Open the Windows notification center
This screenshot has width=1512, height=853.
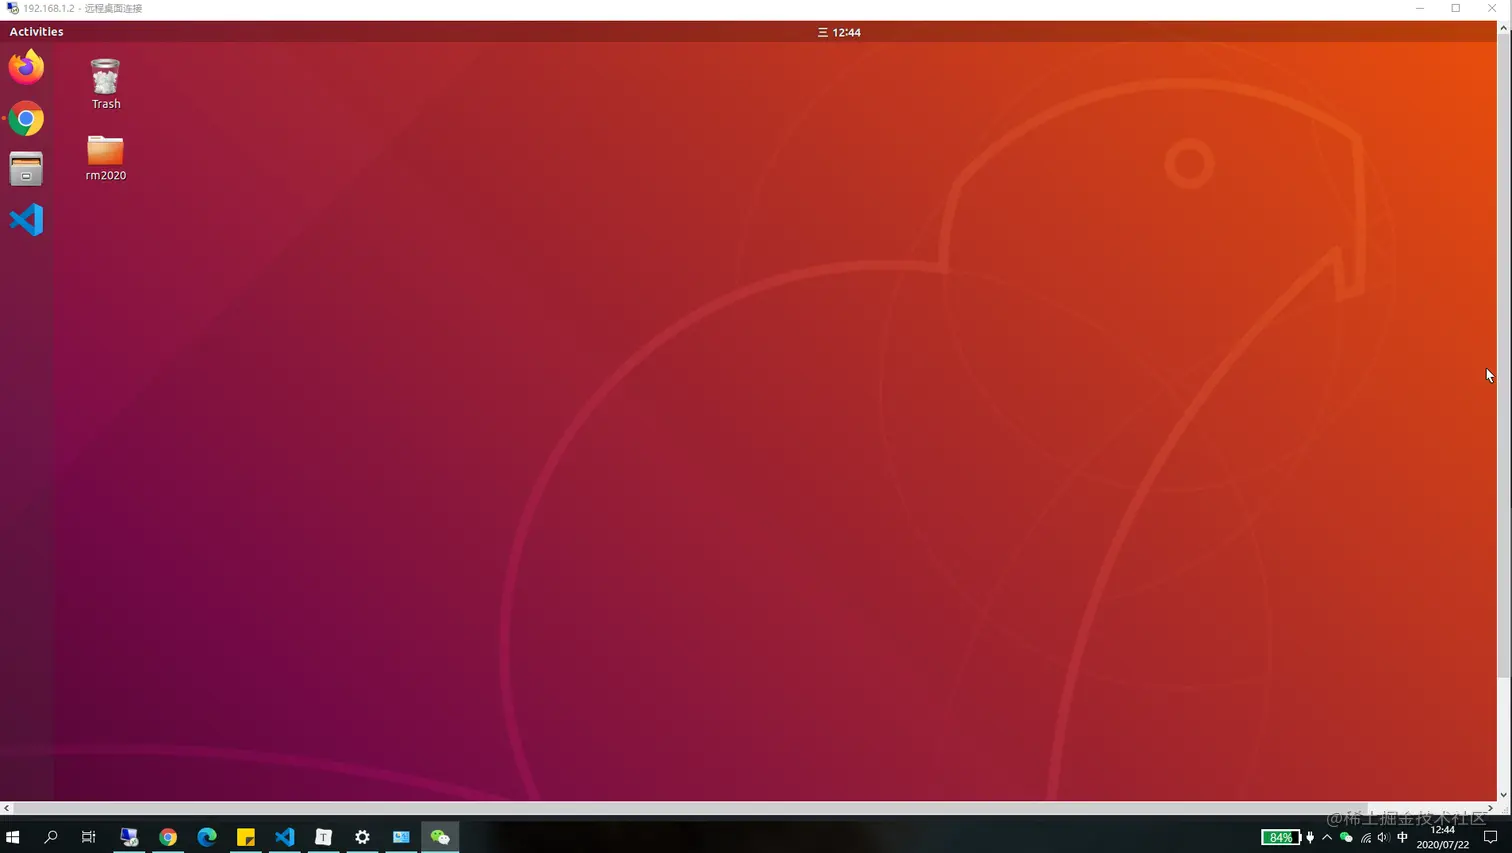1490,837
